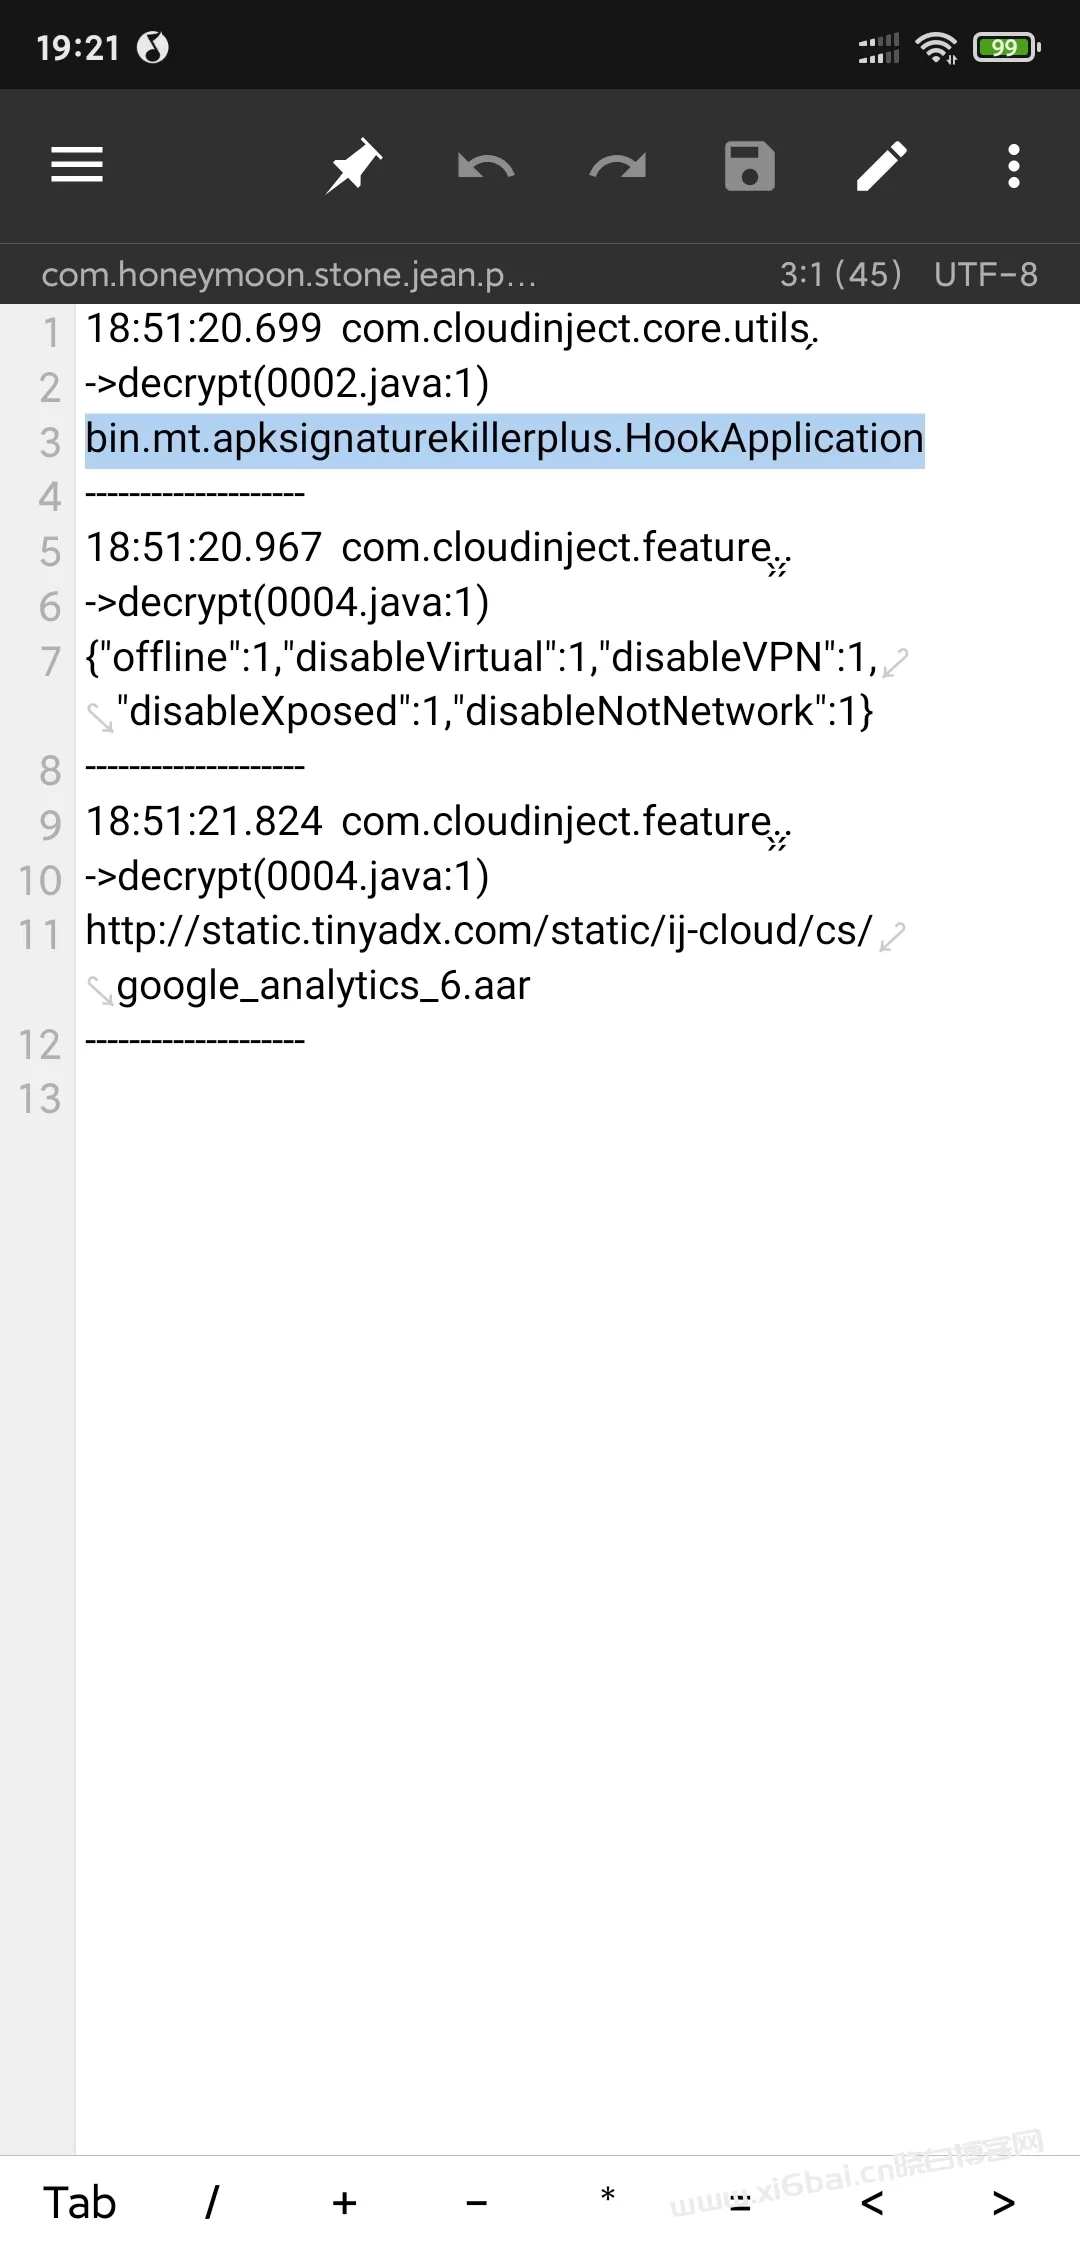Tap line number 11 in gutter
This screenshot has width=1080, height=2248.
click(40, 935)
